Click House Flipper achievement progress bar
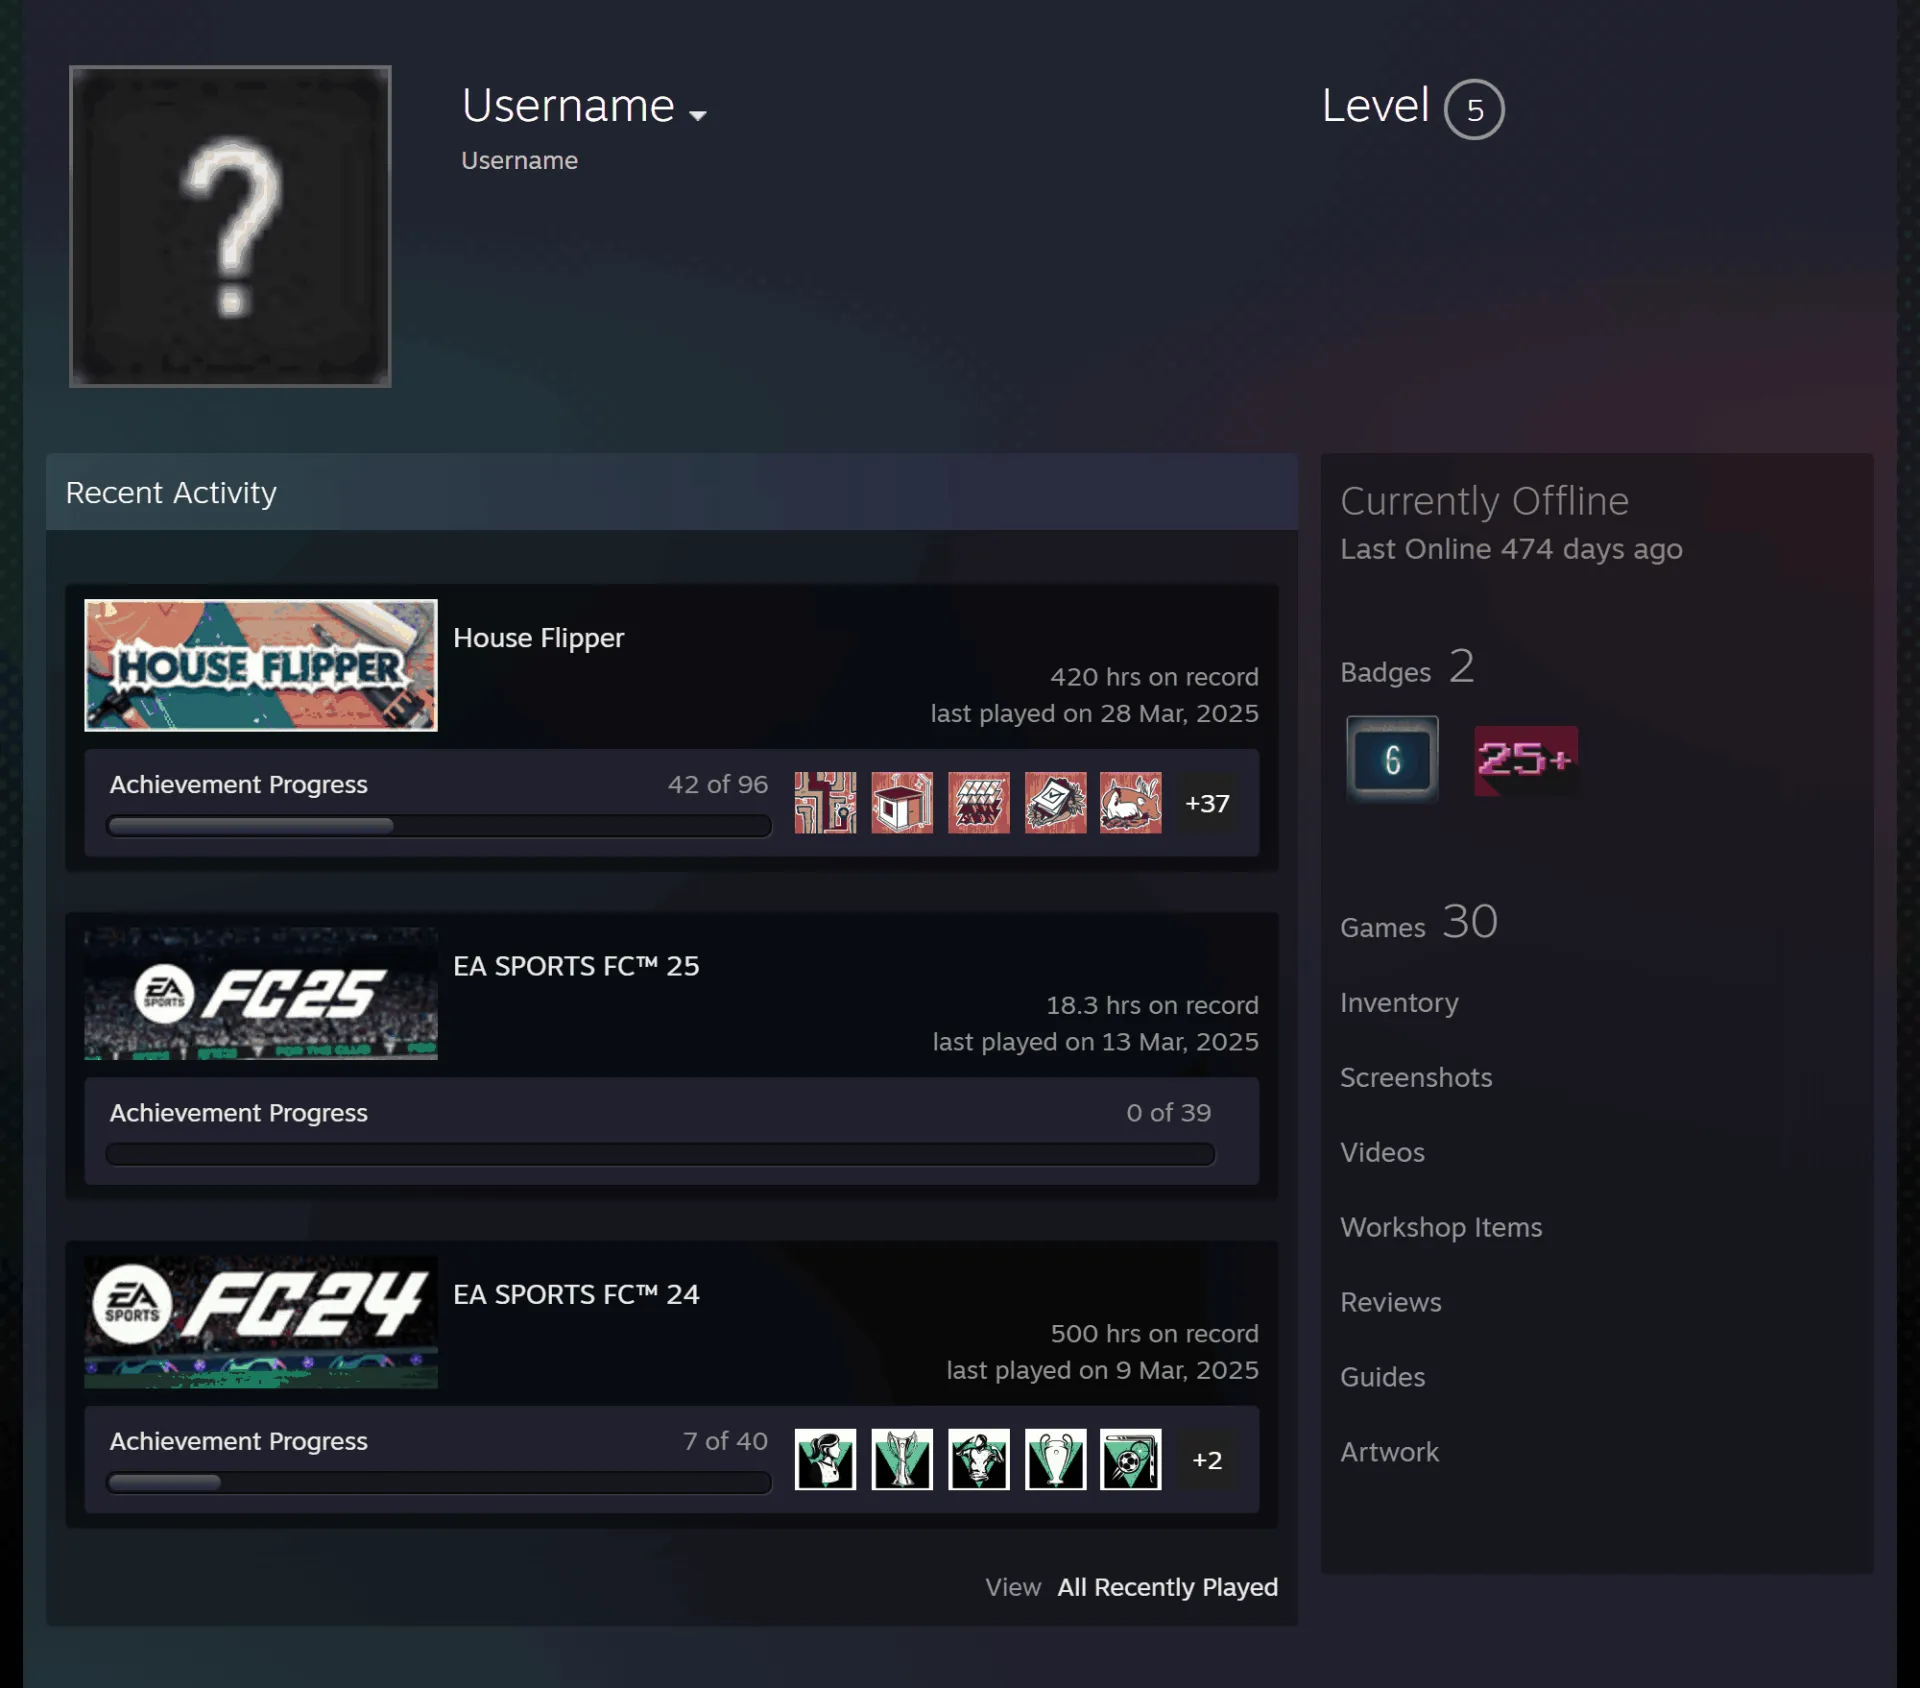The width and height of the screenshot is (1920, 1688). pos(439,826)
